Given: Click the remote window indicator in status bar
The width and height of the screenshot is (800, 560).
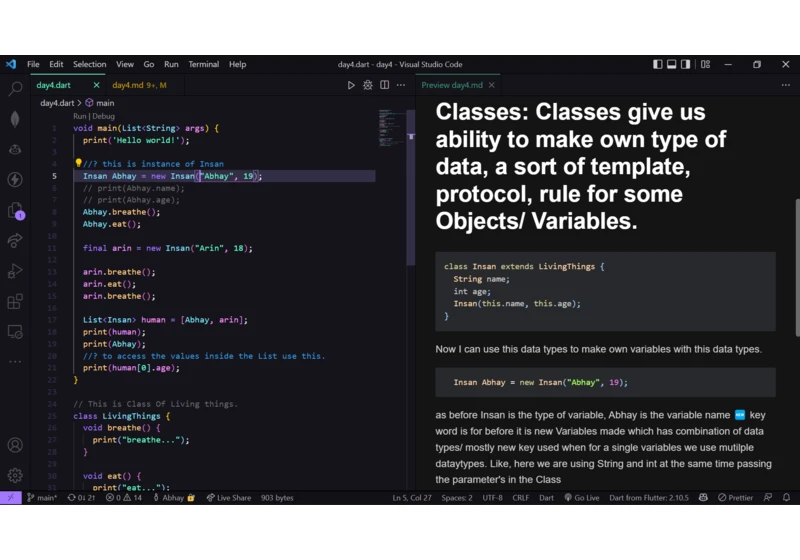Looking at the screenshot, I should 11,498.
